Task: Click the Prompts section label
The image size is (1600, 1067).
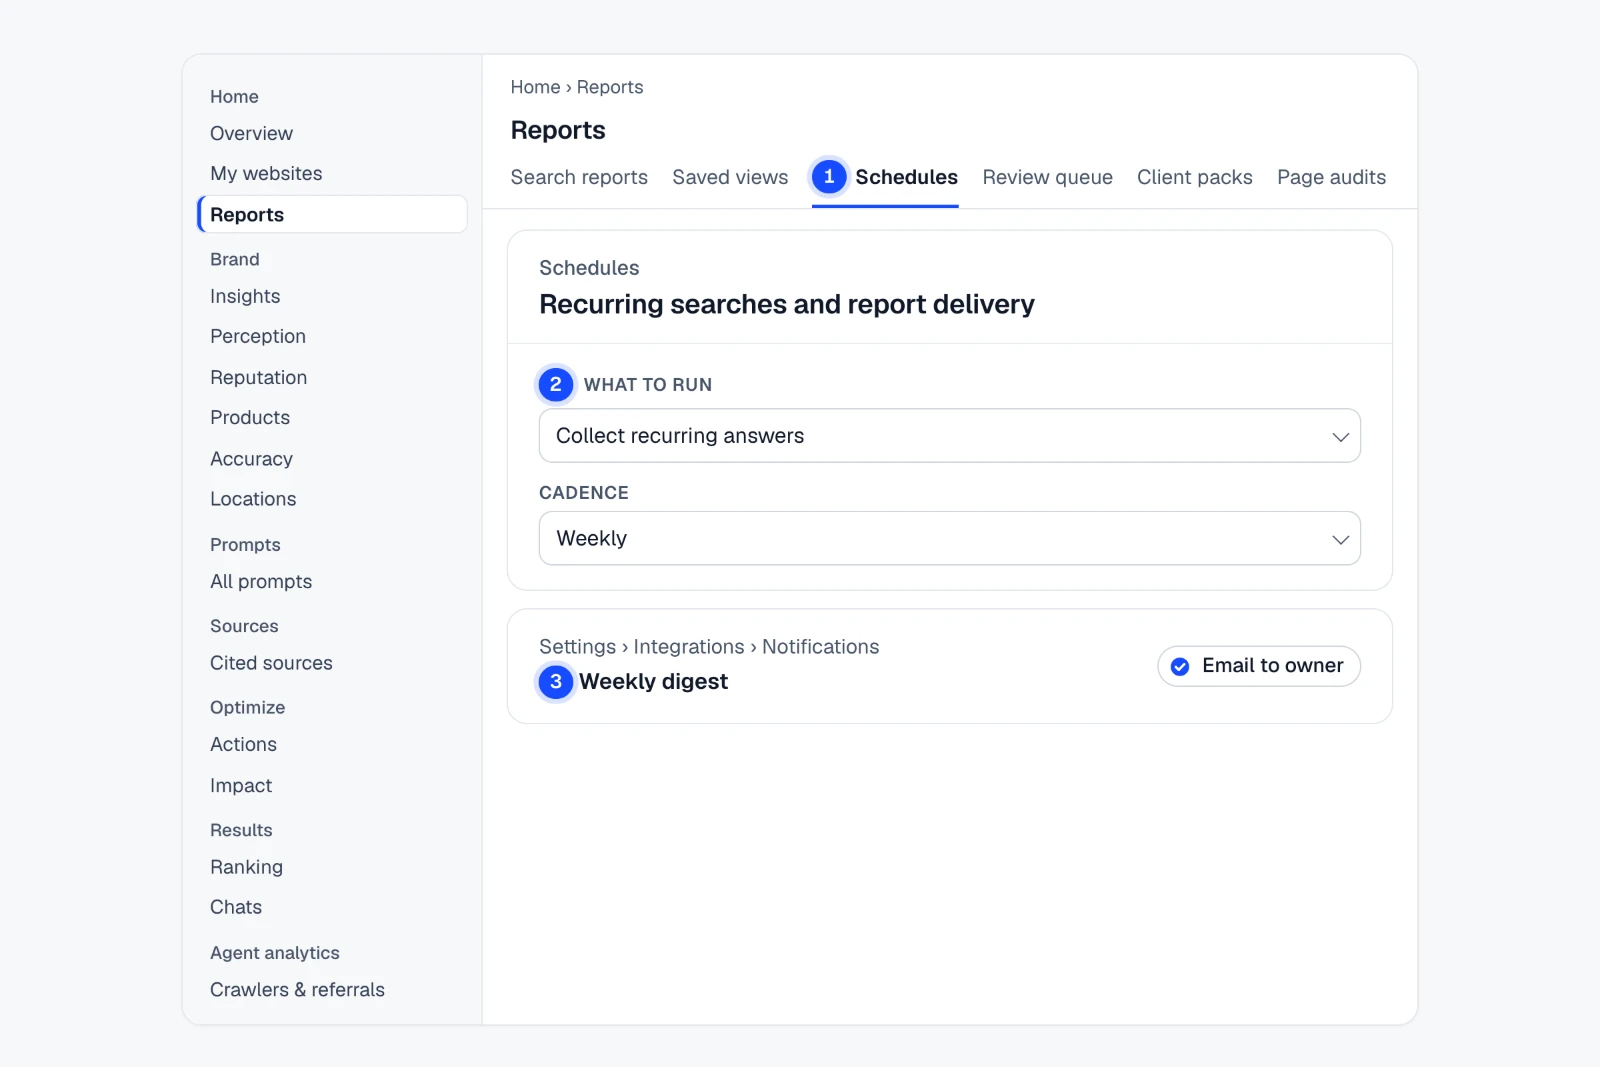Action: 245,545
